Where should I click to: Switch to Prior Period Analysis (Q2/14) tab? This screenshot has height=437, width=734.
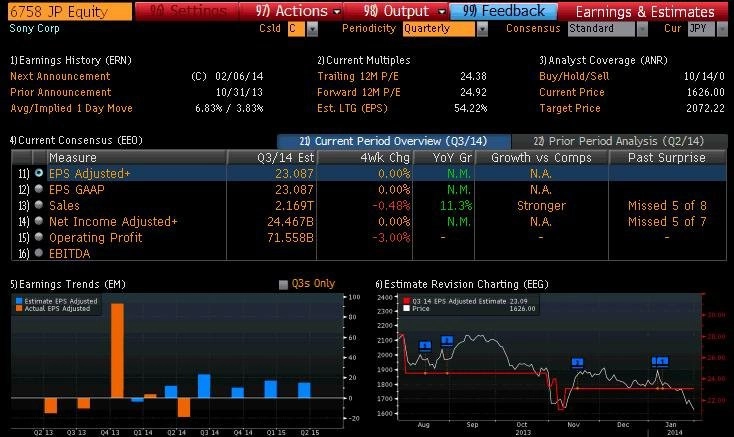[x=619, y=141]
